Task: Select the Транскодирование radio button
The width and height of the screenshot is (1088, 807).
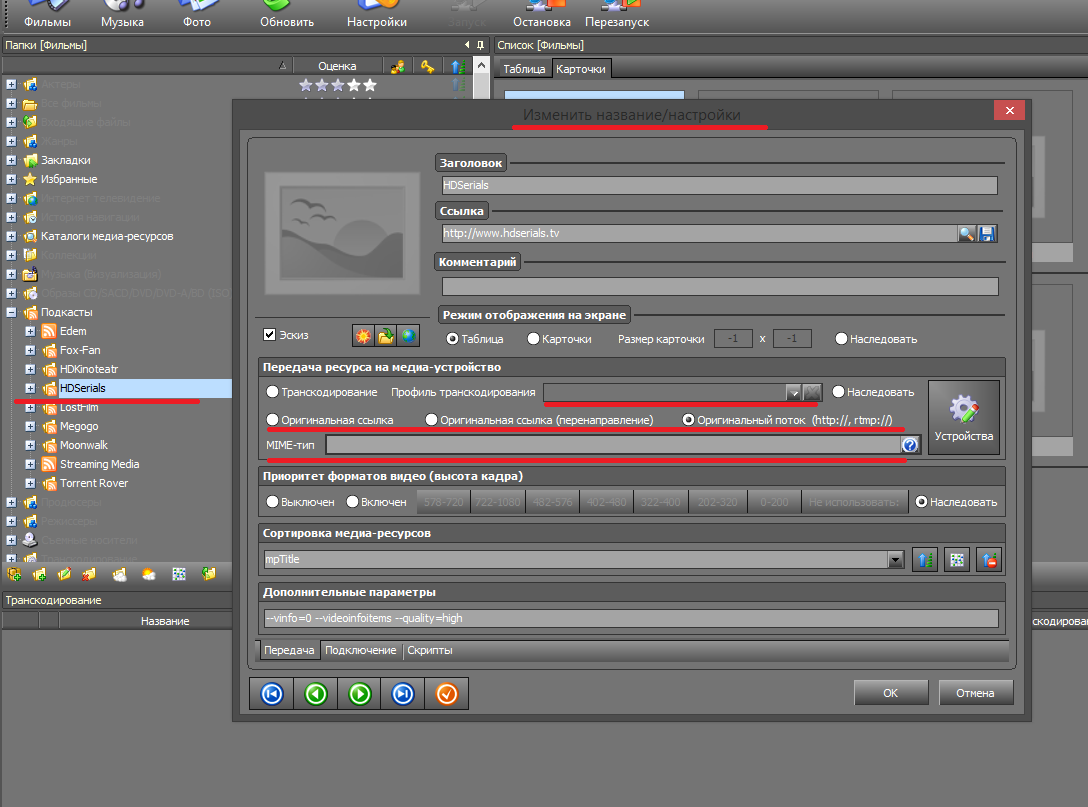Action: click(272, 392)
